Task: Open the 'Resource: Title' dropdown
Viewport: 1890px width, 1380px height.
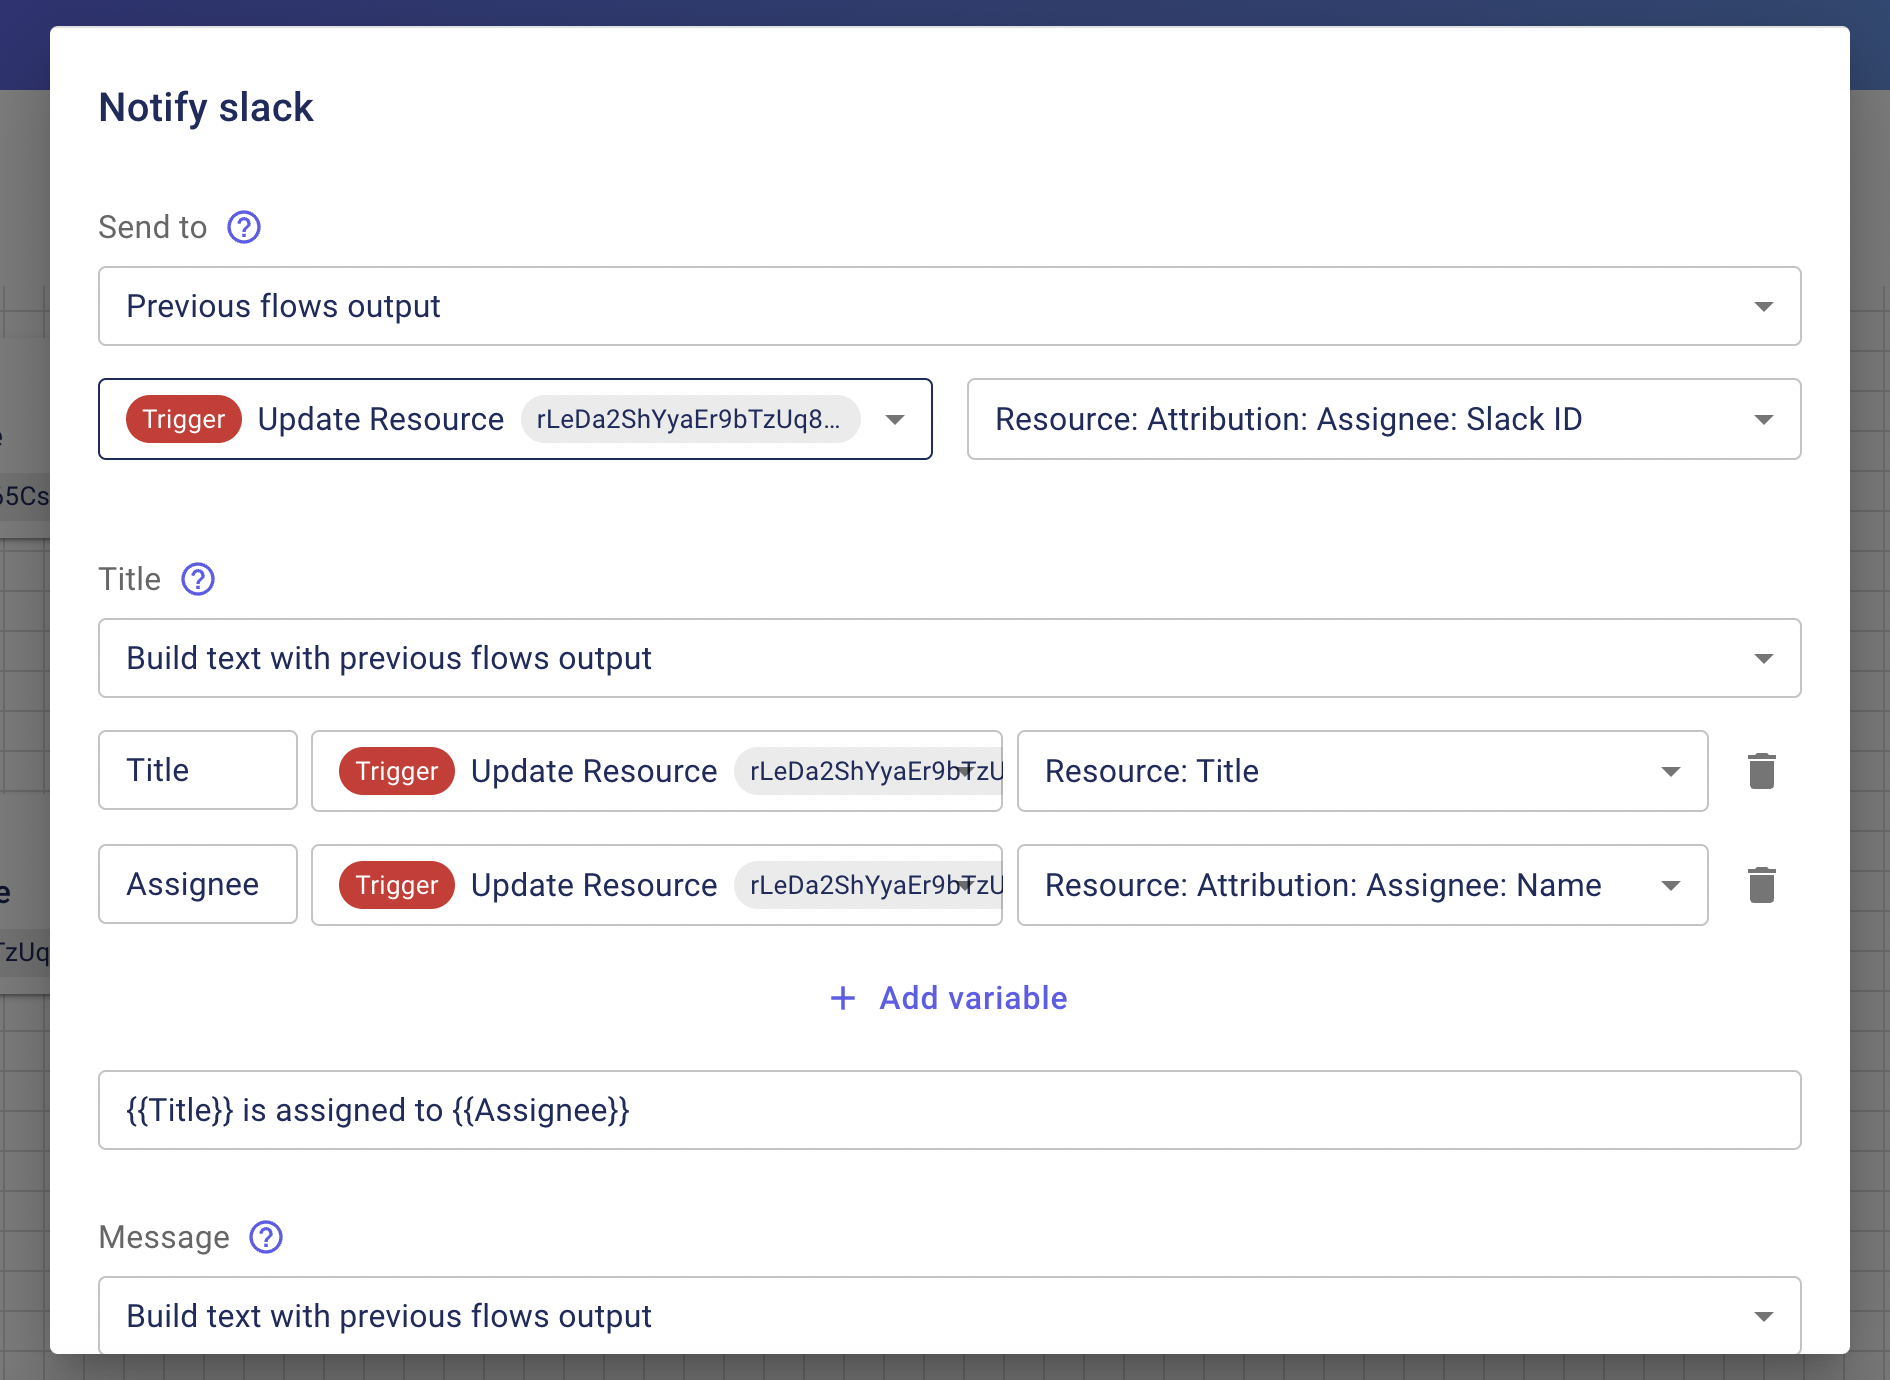Action: (x=1362, y=771)
